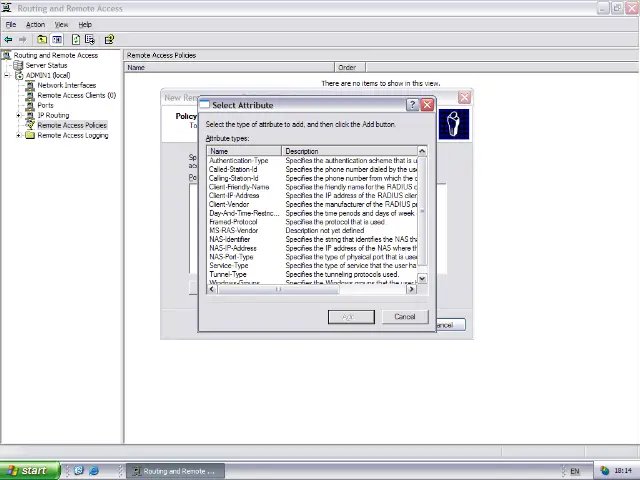Collapse the ADMIN1 (local) tree node
640x480 pixels.
7,76
